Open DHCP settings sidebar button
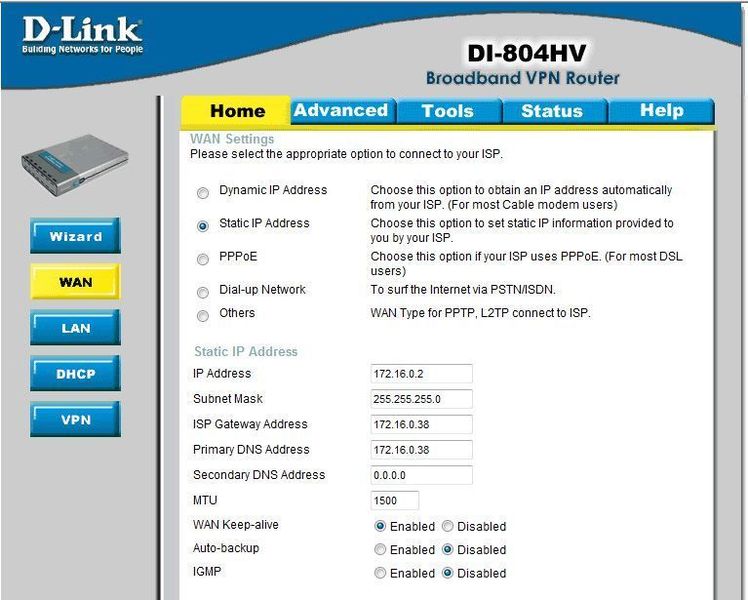Screen dimensions: 748x600 tap(75, 373)
